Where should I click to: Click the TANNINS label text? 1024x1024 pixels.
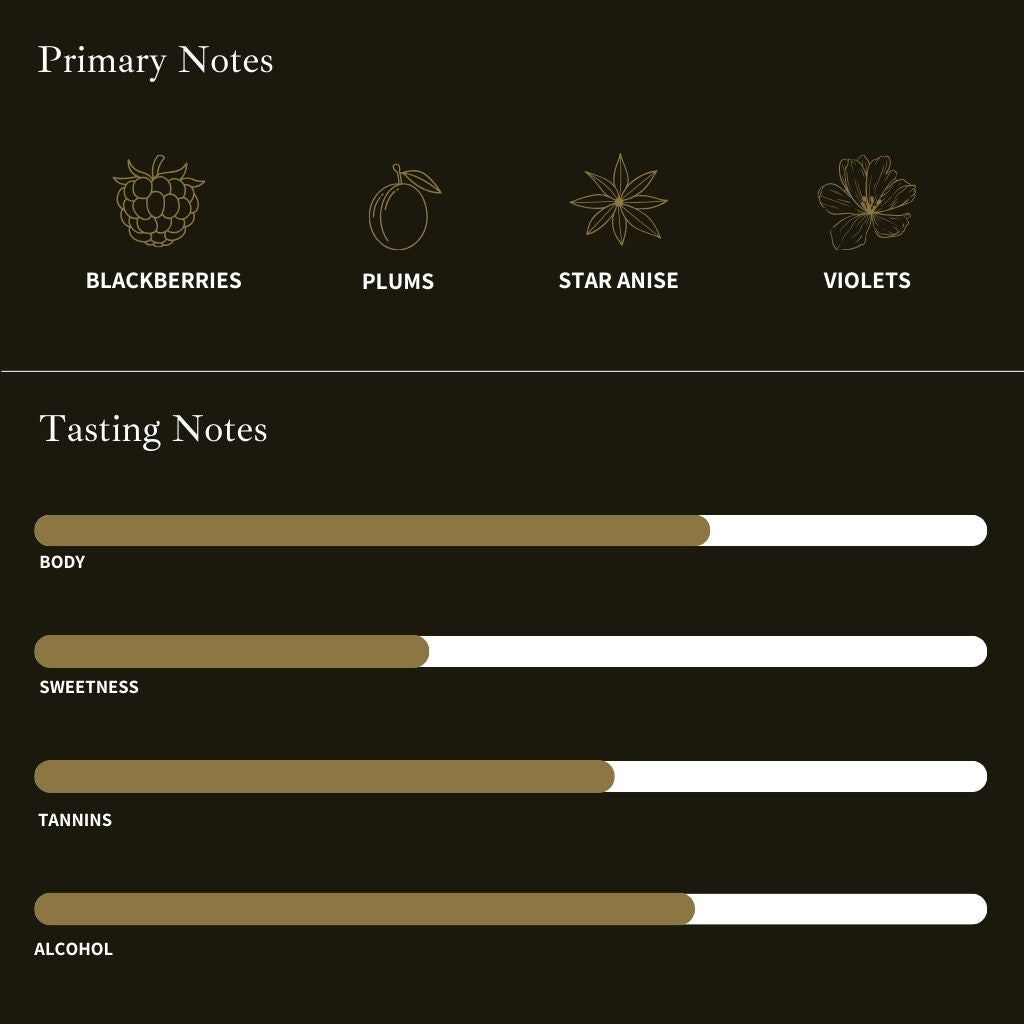point(75,820)
